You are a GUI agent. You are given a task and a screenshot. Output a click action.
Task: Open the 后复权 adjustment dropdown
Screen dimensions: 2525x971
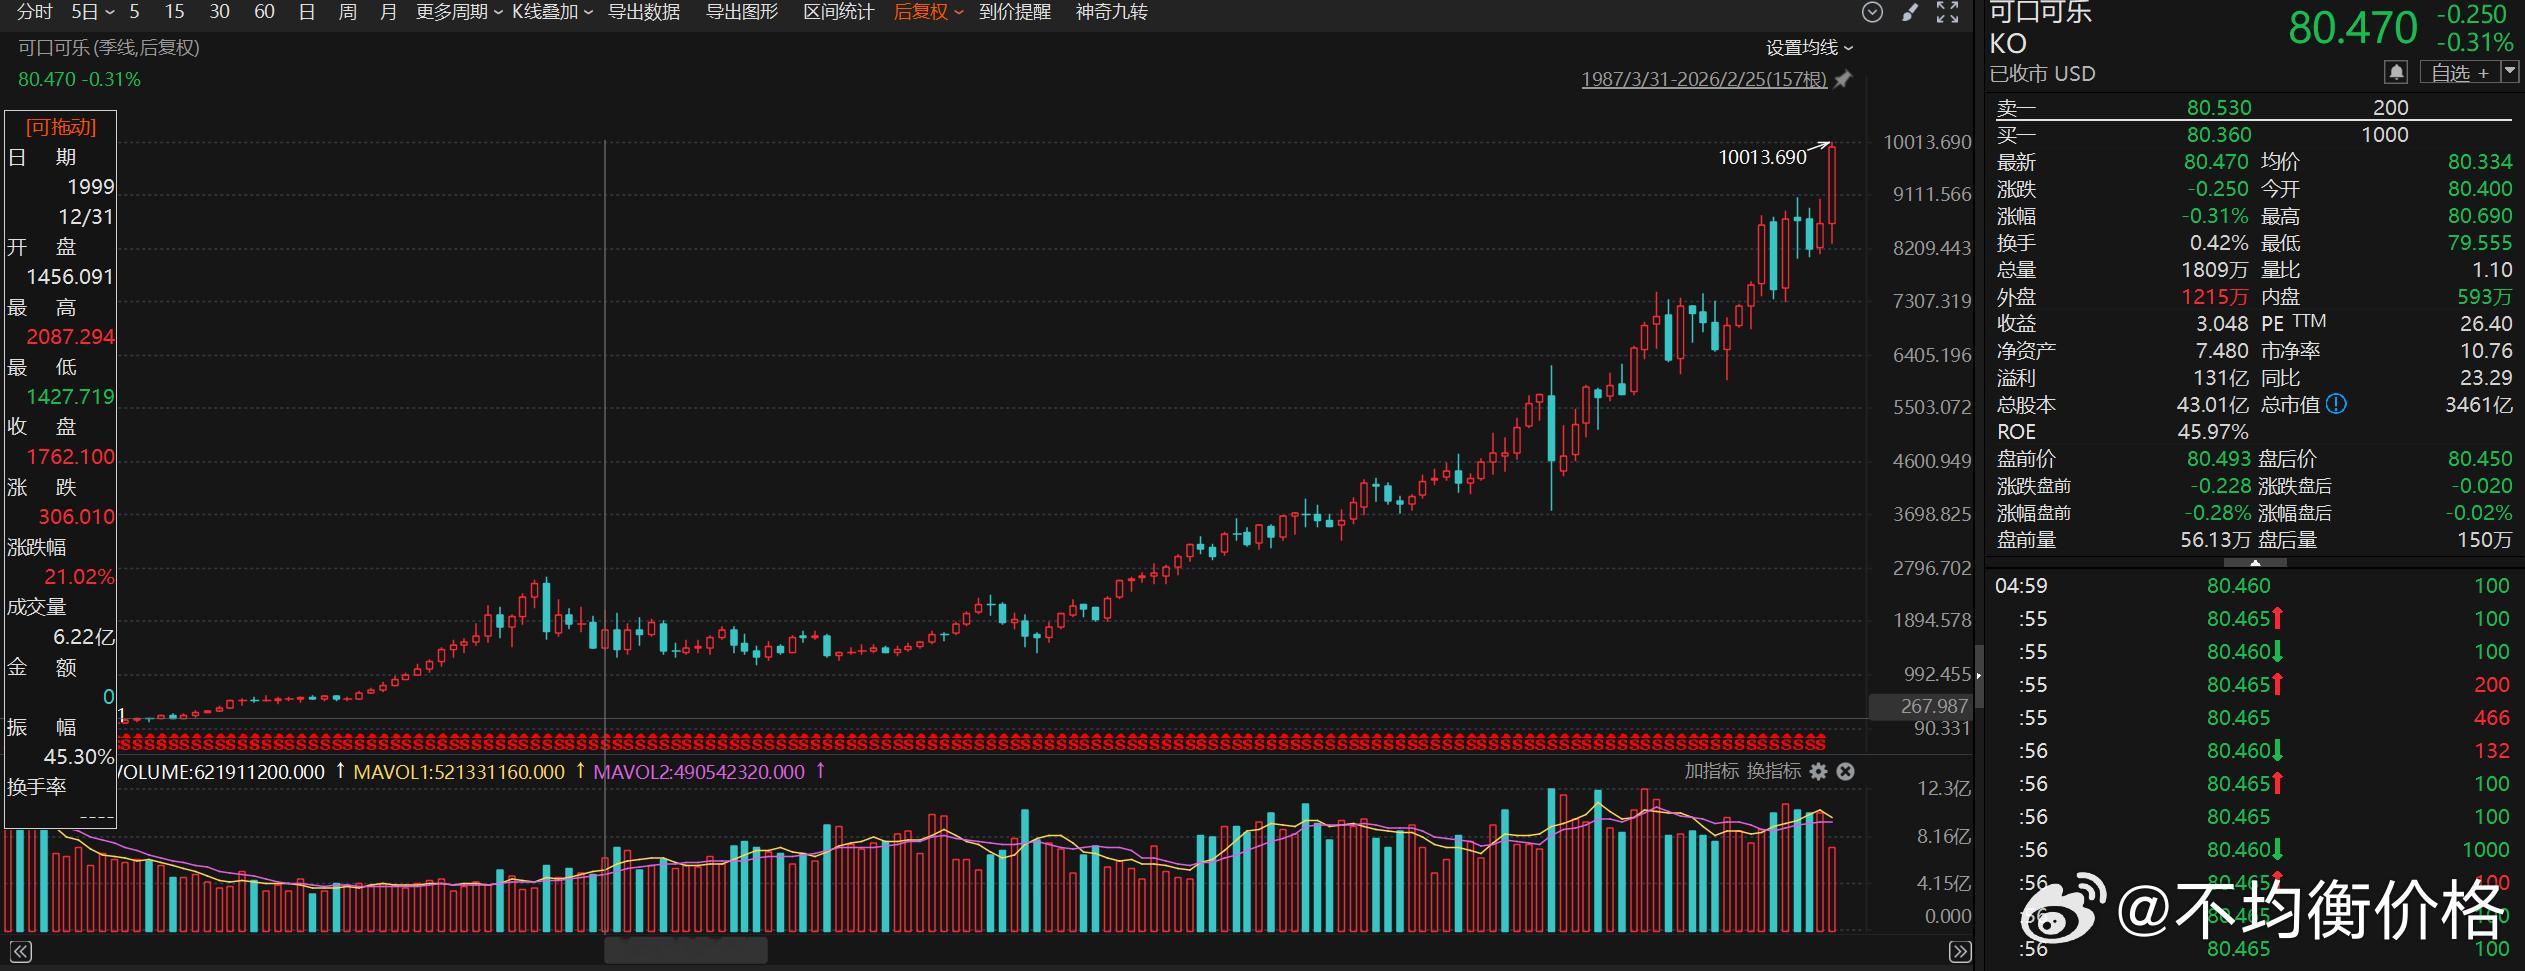(929, 12)
